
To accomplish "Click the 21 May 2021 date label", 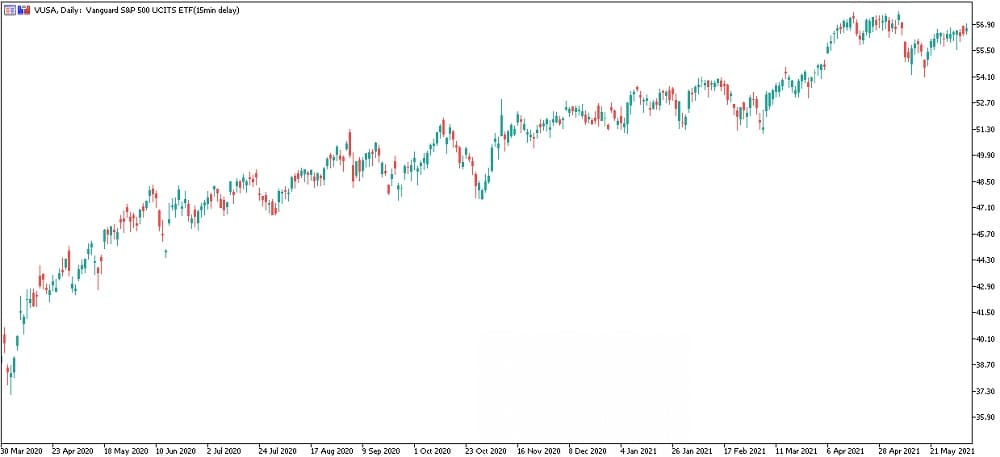I will click(x=951, y=450).
